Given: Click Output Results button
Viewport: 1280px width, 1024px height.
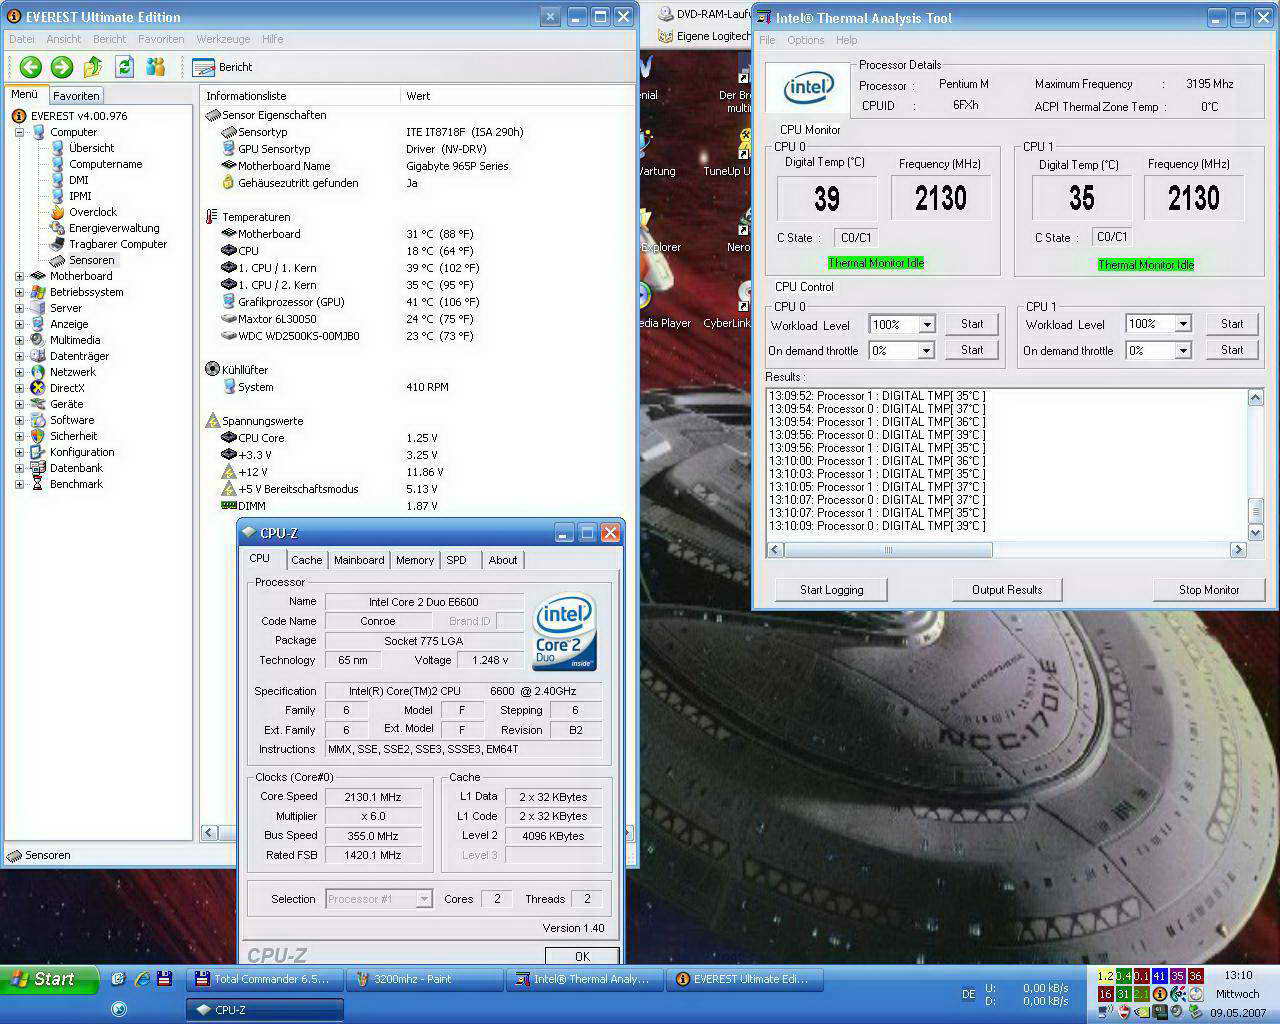Looking at the screenshot, I should tap(1007, 590).
